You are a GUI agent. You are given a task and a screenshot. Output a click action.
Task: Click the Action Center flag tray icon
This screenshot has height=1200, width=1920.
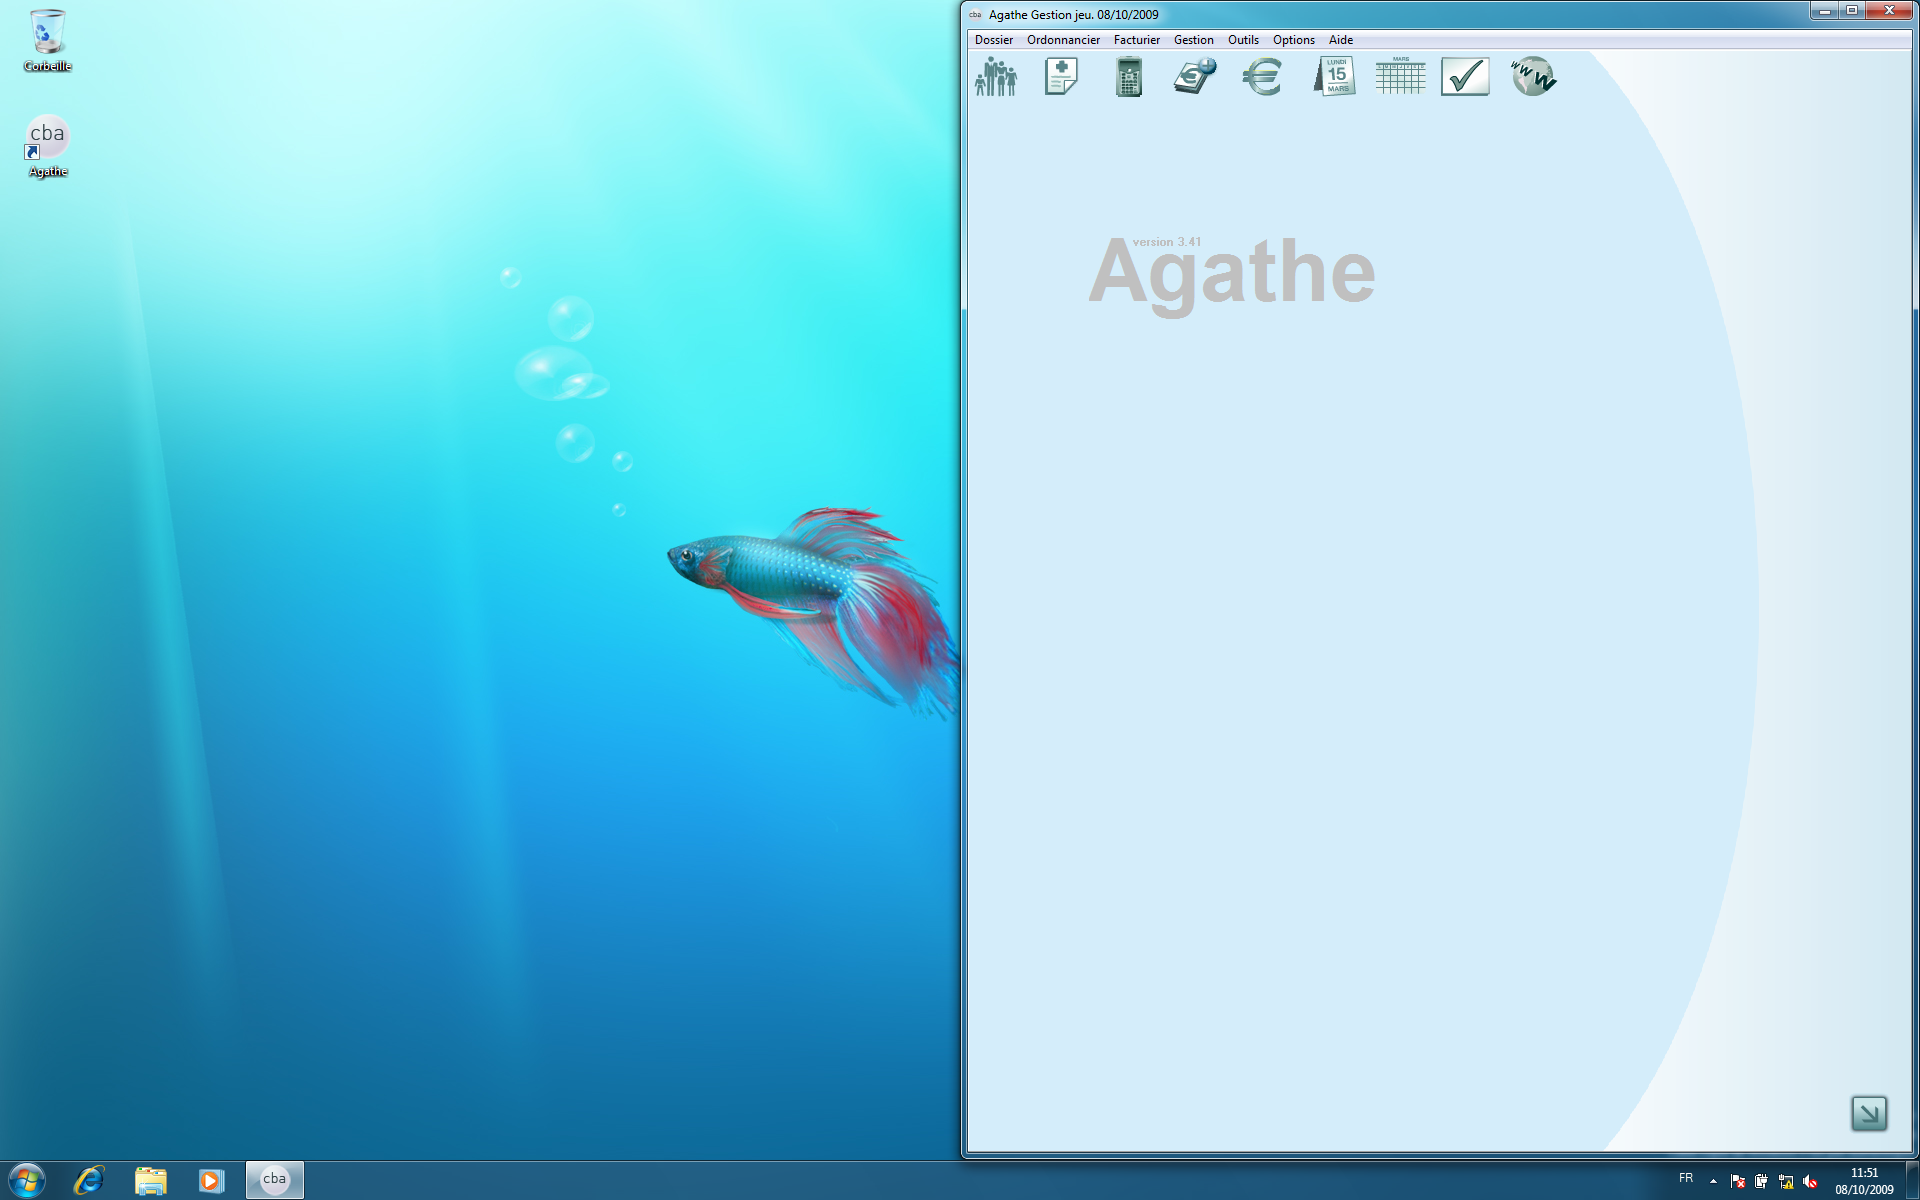1738,1181
